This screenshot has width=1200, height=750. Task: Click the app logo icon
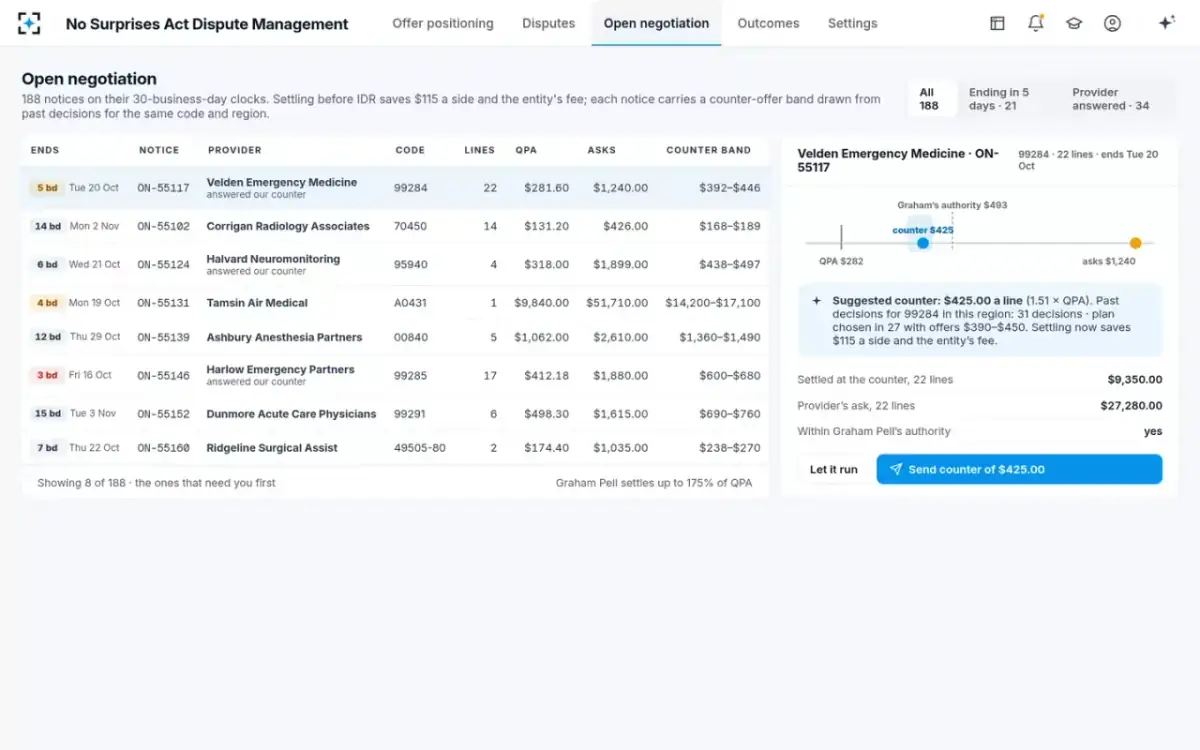[30, 23]
